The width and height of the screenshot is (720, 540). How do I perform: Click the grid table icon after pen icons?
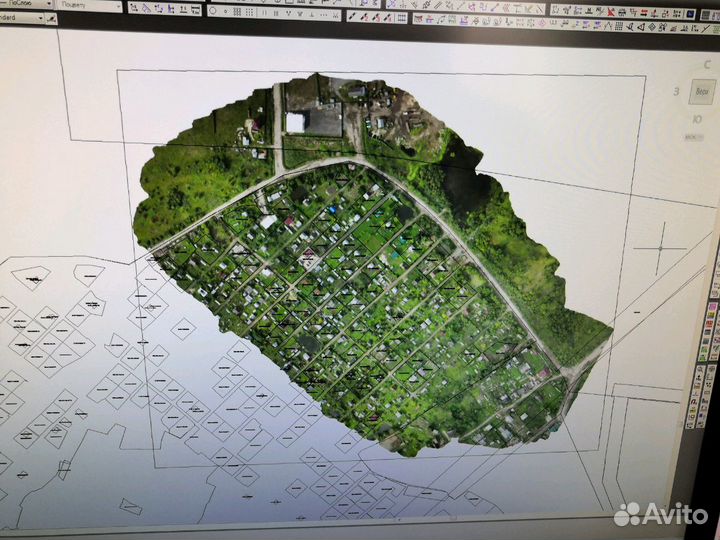point(402,17)
